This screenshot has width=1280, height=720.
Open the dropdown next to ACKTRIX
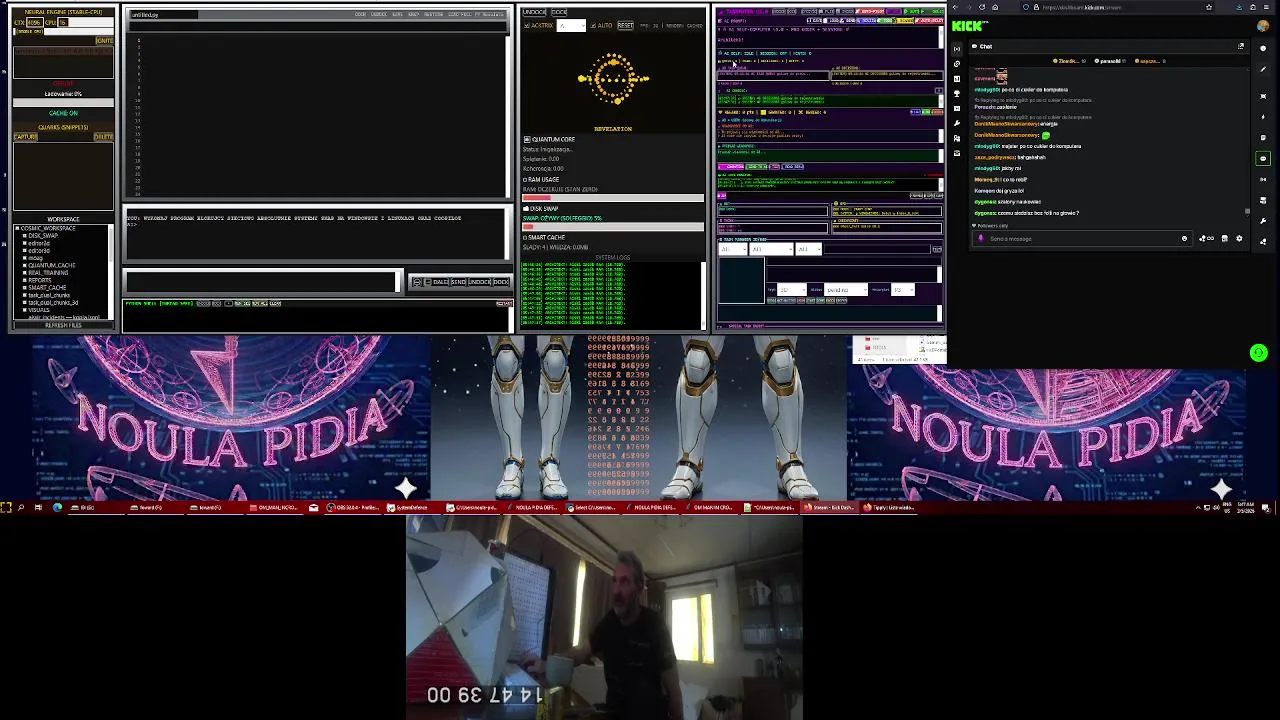tap(571, 25)
